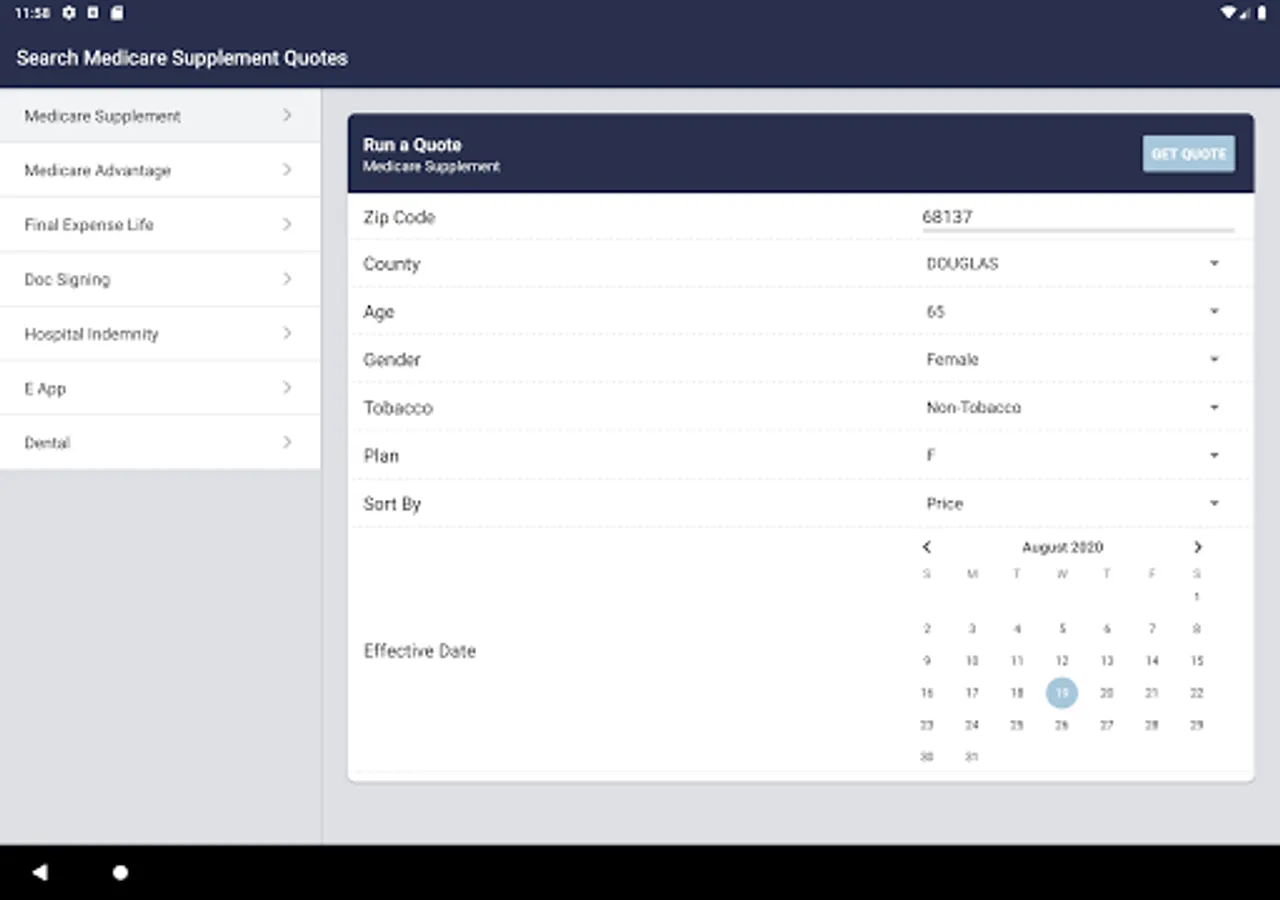The image size is (1280, 900).
Task: Choose August 17 in the calendar
Action: (x=972, y=693)
